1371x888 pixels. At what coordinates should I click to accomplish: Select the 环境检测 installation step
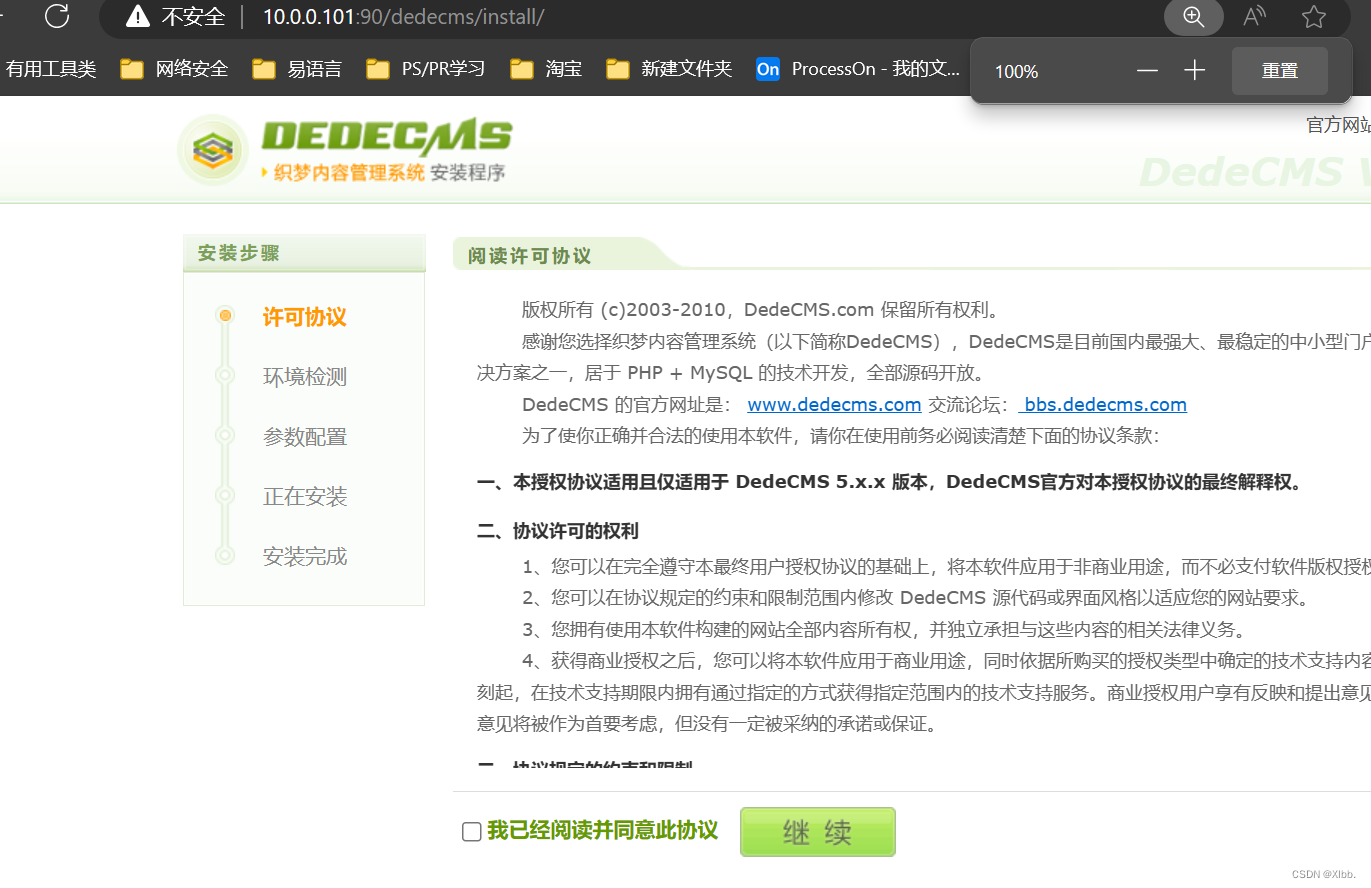coord(304,377)
